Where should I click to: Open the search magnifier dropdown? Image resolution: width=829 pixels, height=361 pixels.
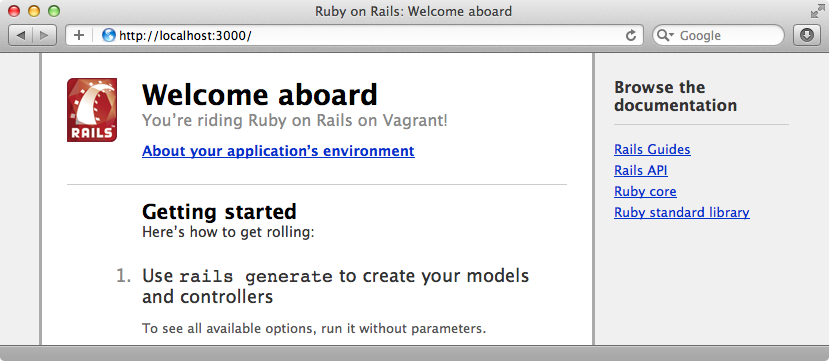point(665,35)
